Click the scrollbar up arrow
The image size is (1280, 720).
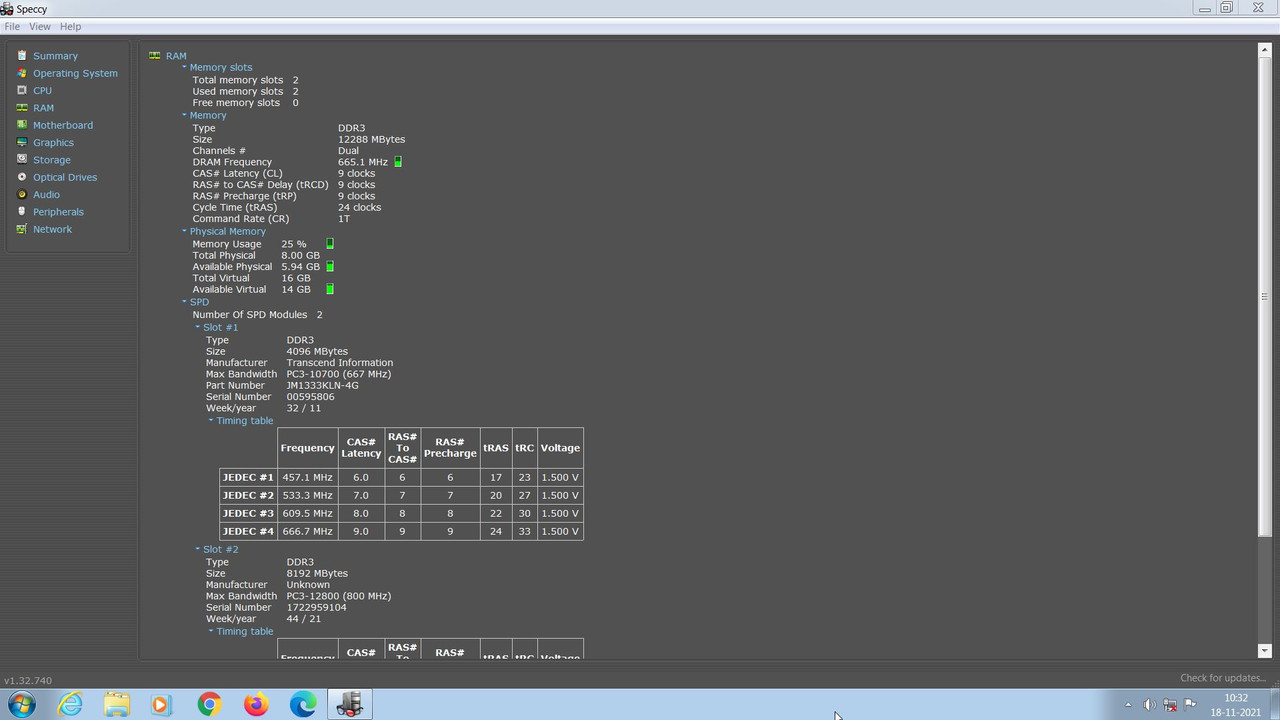[1265, 49]
